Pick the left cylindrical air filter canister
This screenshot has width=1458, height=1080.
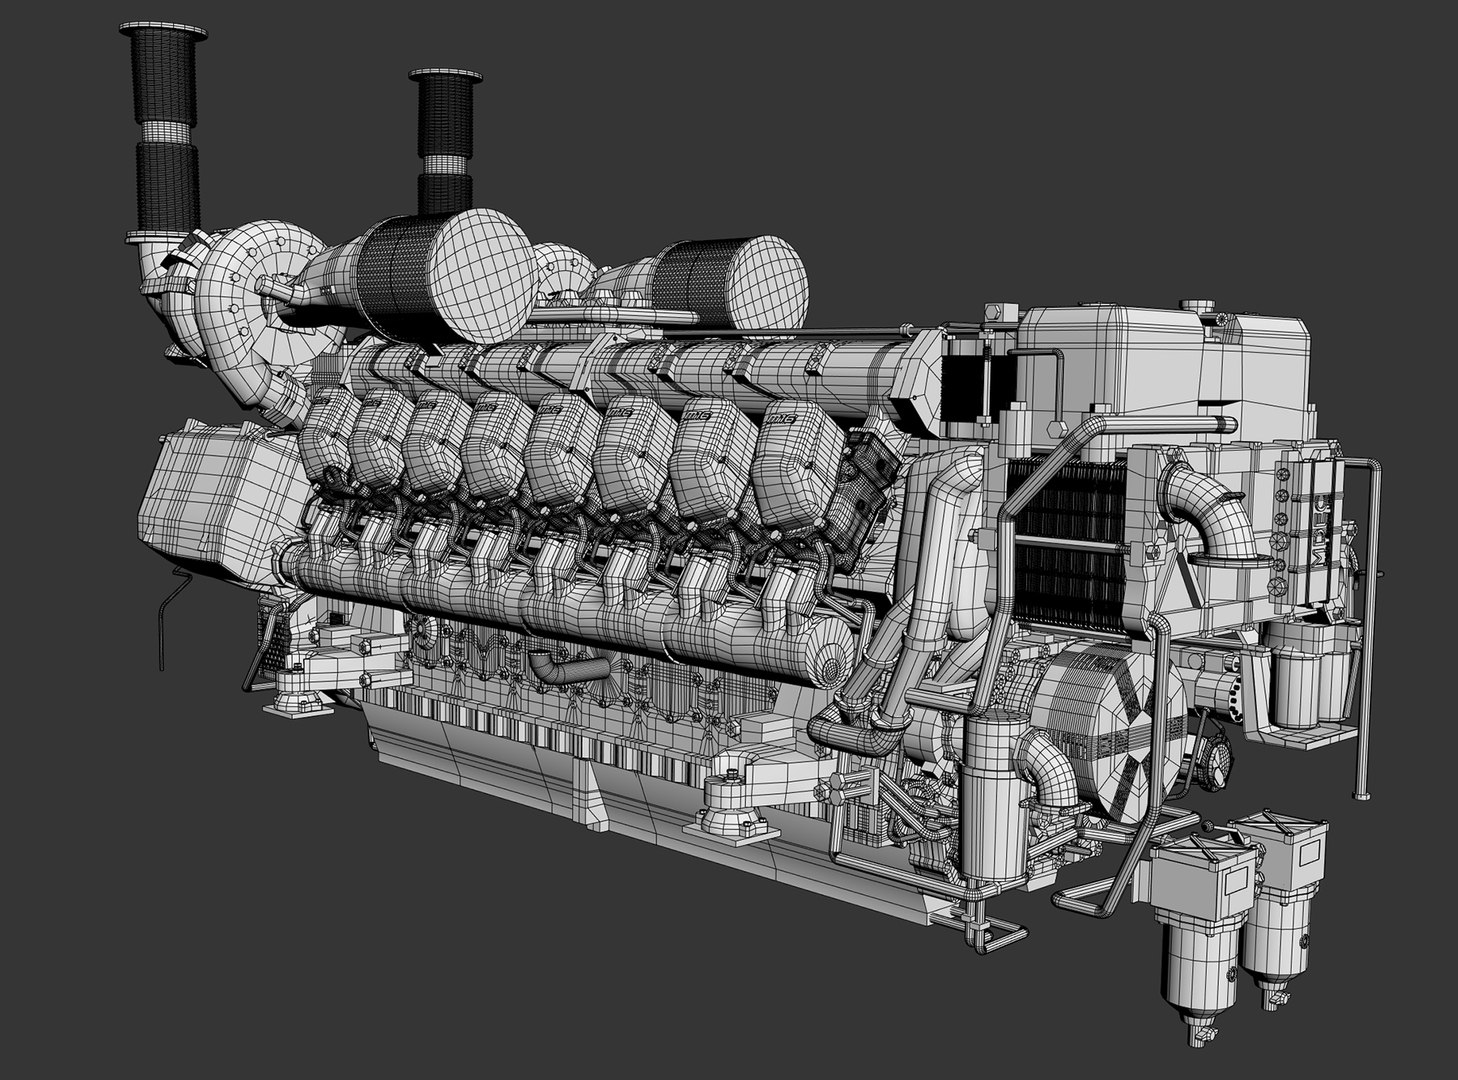click(446, 276)
